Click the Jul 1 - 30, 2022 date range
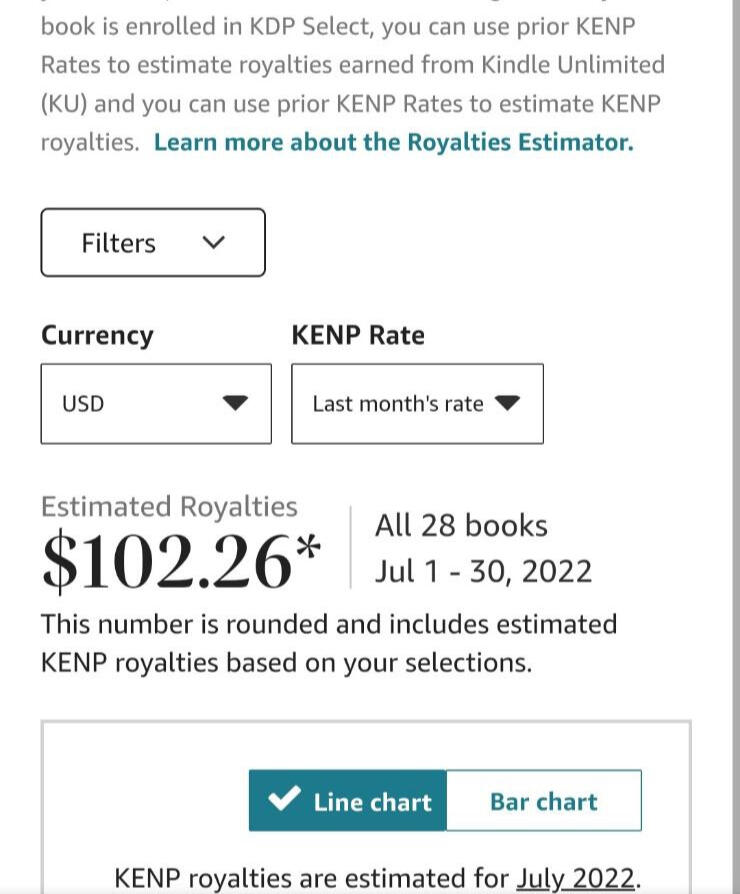This screenshot has width=740, height=894. pos(483,571)
